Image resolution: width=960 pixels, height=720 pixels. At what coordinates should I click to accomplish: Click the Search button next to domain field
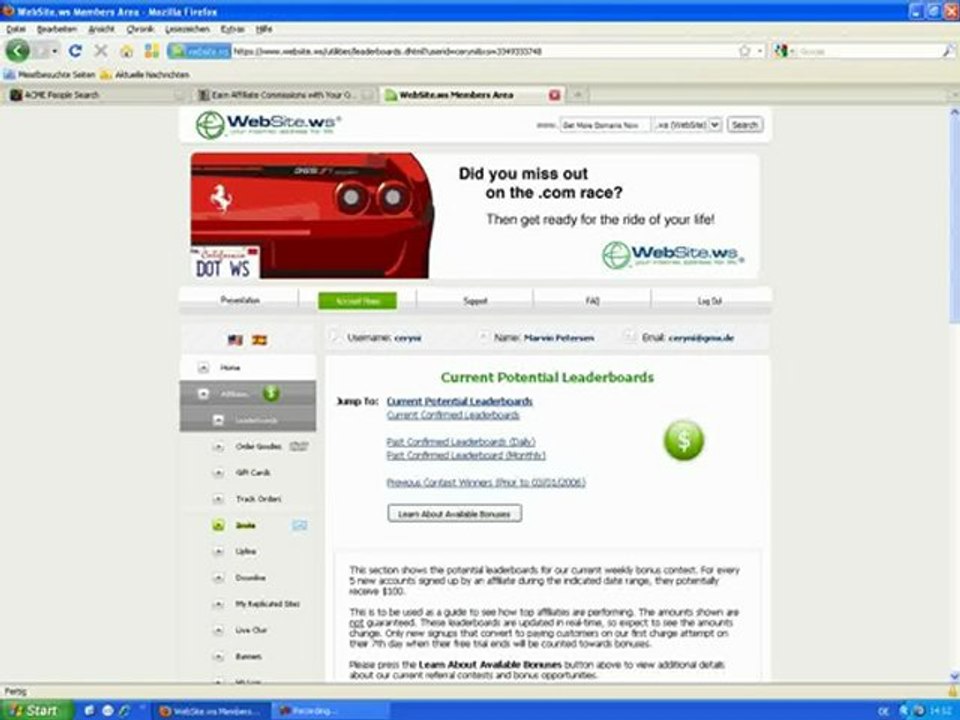pyautogui.click(x=744, y=125)
